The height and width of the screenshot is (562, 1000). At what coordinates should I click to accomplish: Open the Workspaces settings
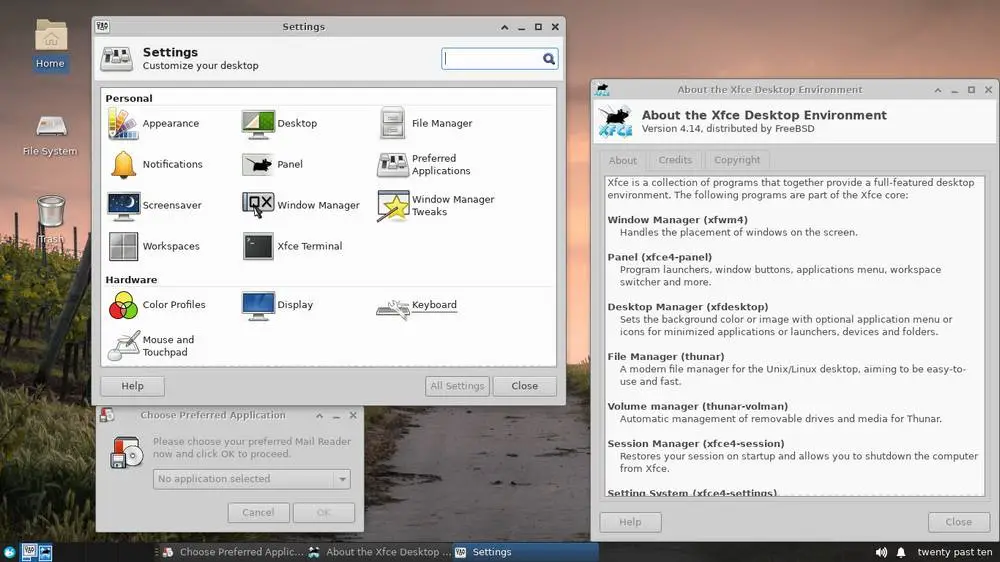click(123, 246)
